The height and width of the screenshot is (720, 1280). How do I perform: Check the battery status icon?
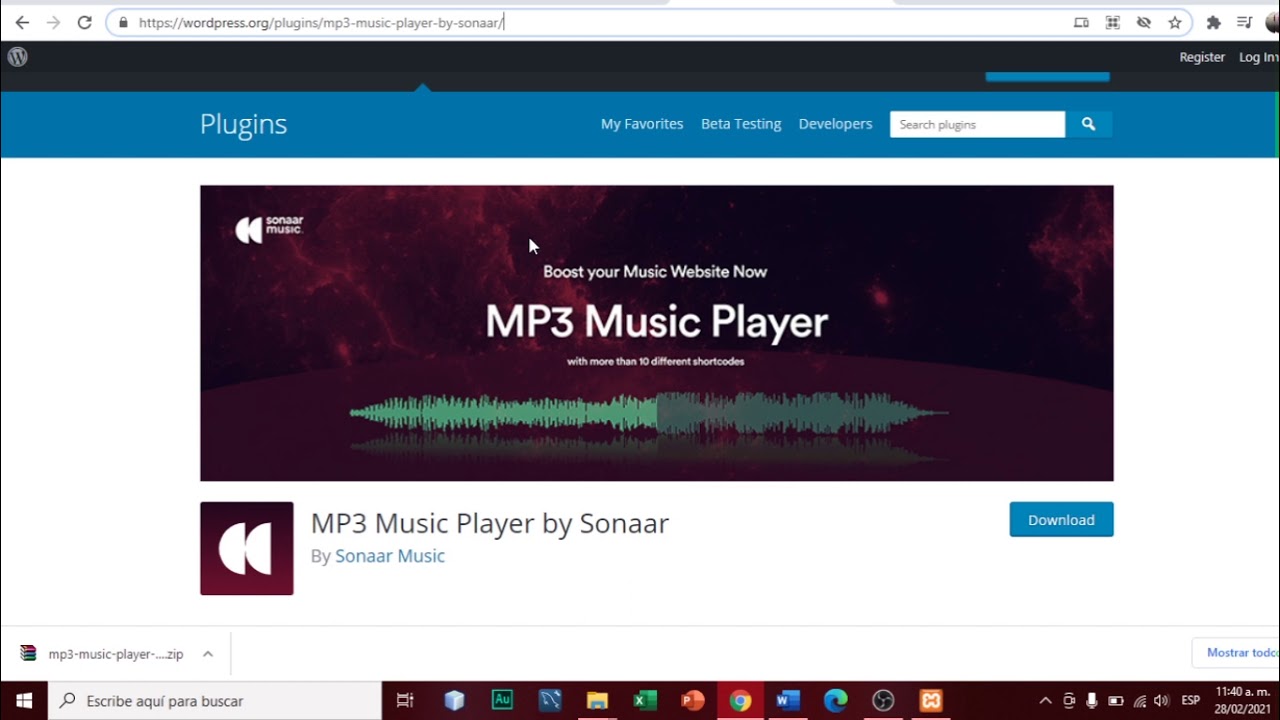tap(1116, 701)
